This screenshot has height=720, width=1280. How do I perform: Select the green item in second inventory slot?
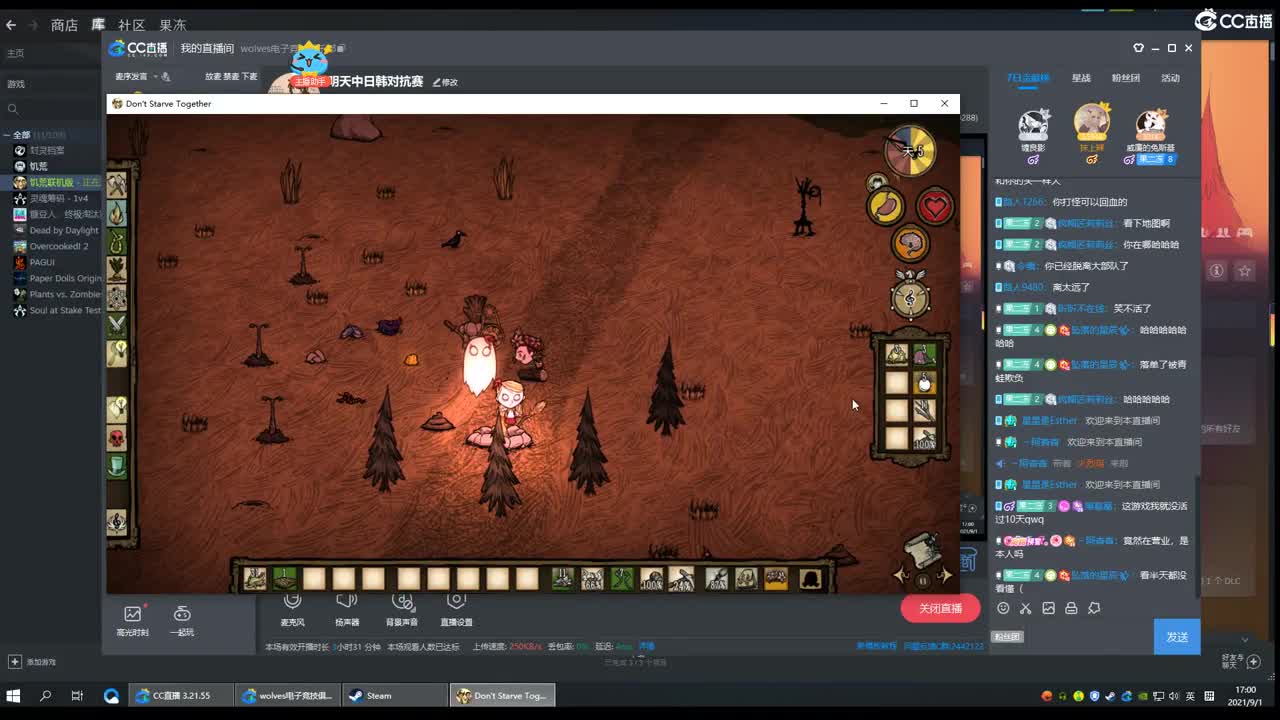(285, 578)
